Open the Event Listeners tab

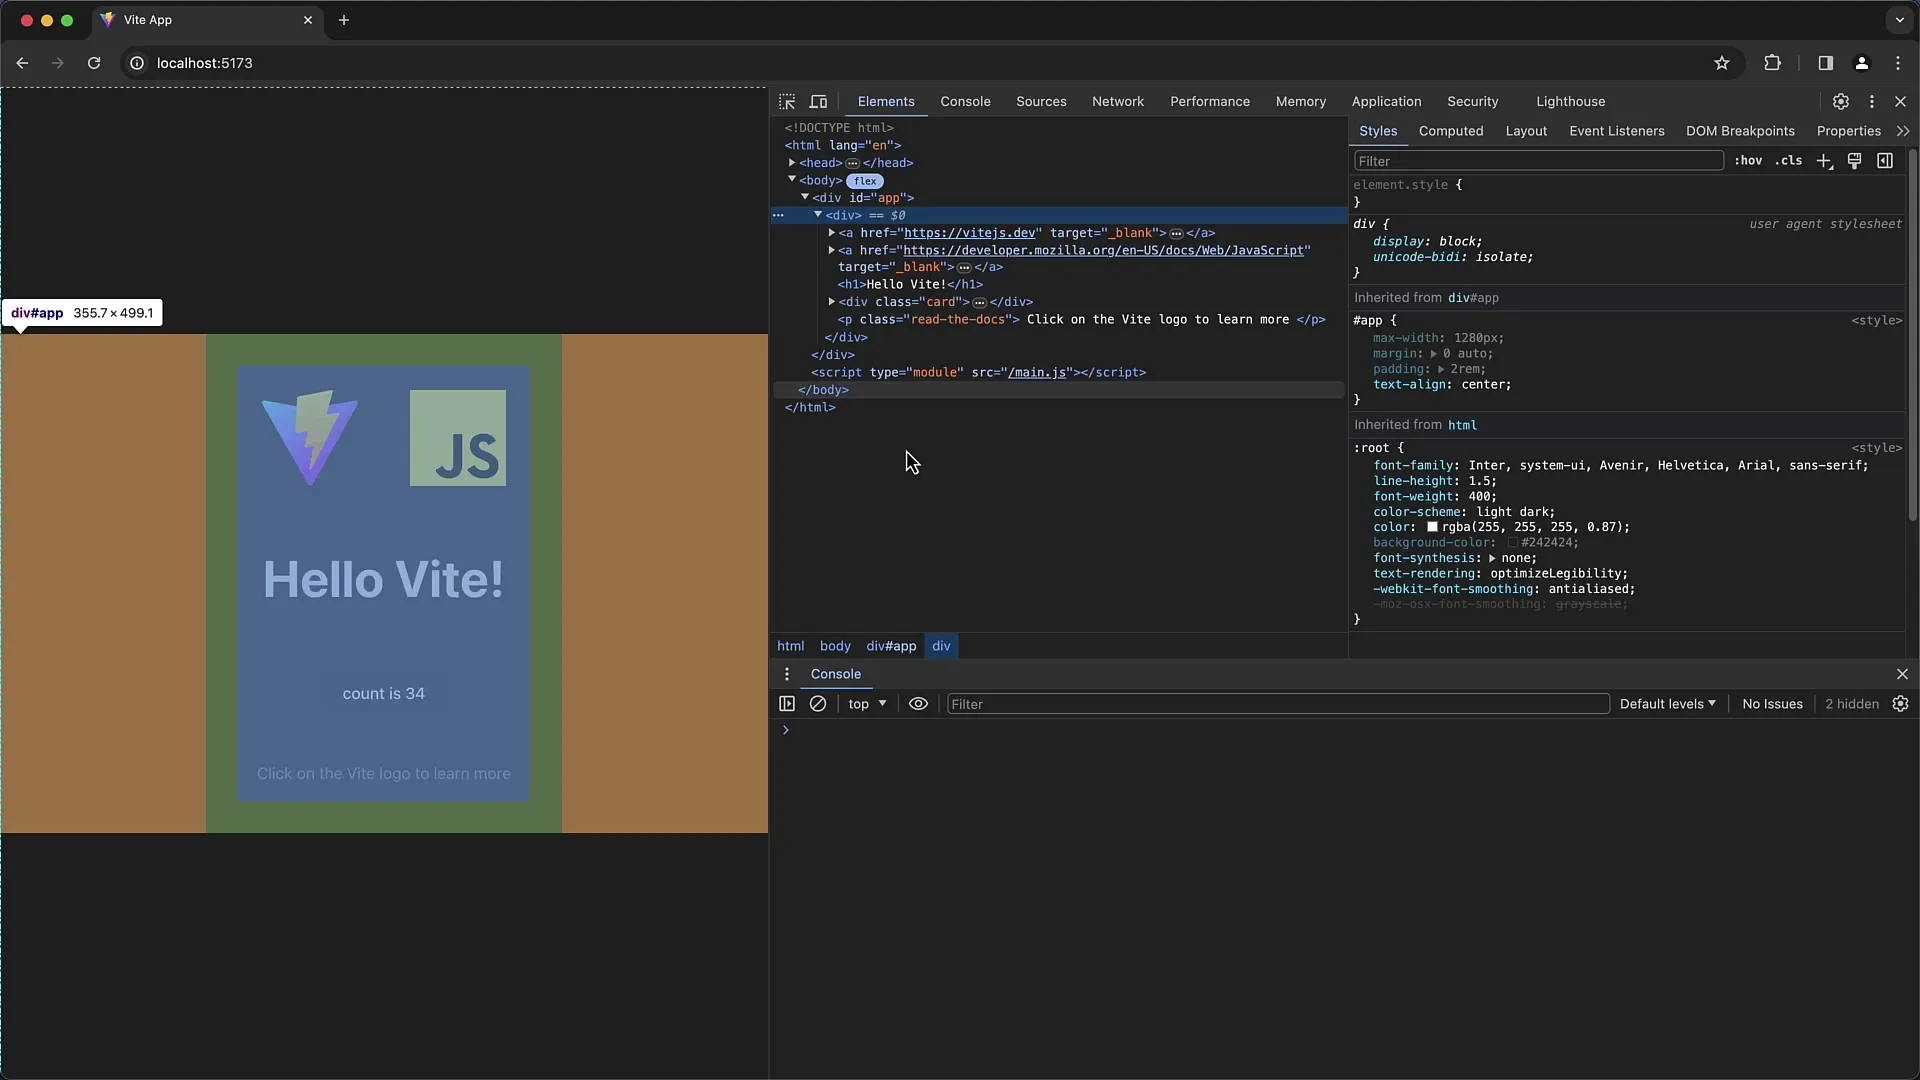[1617, 131]
